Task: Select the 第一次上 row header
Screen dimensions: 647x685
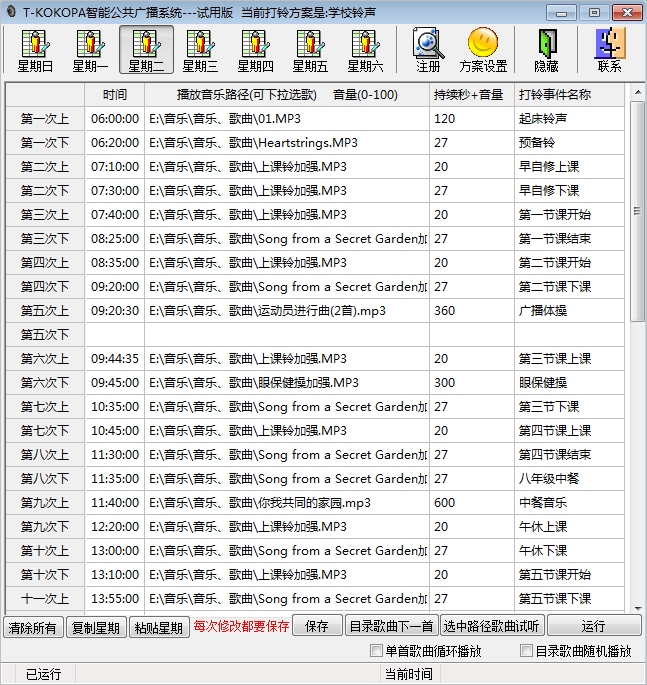Action: tap(45, 119)
